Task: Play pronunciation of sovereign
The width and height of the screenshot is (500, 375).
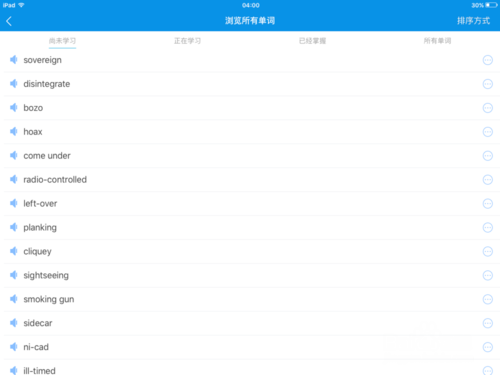Action: click(x=14, y=60)
